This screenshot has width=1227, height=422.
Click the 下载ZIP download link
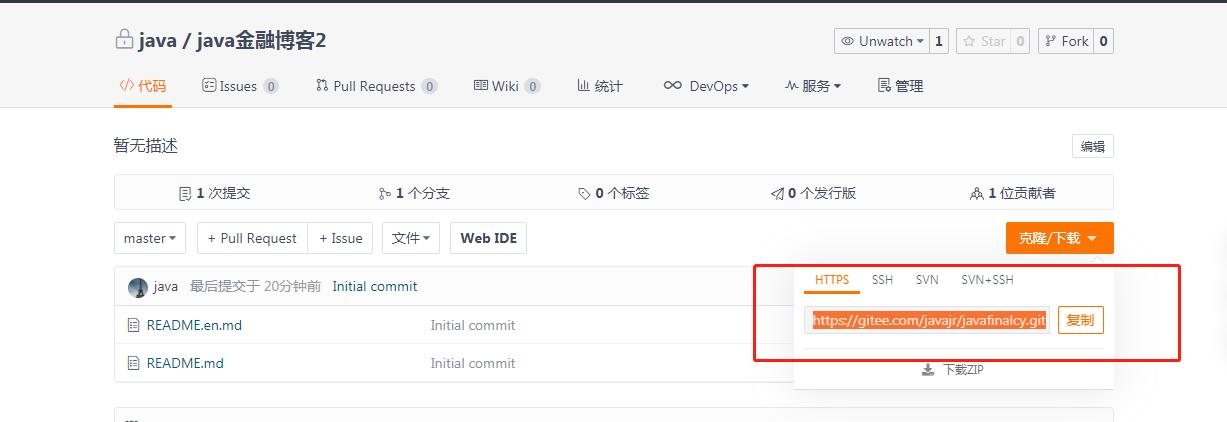(954, 370)
